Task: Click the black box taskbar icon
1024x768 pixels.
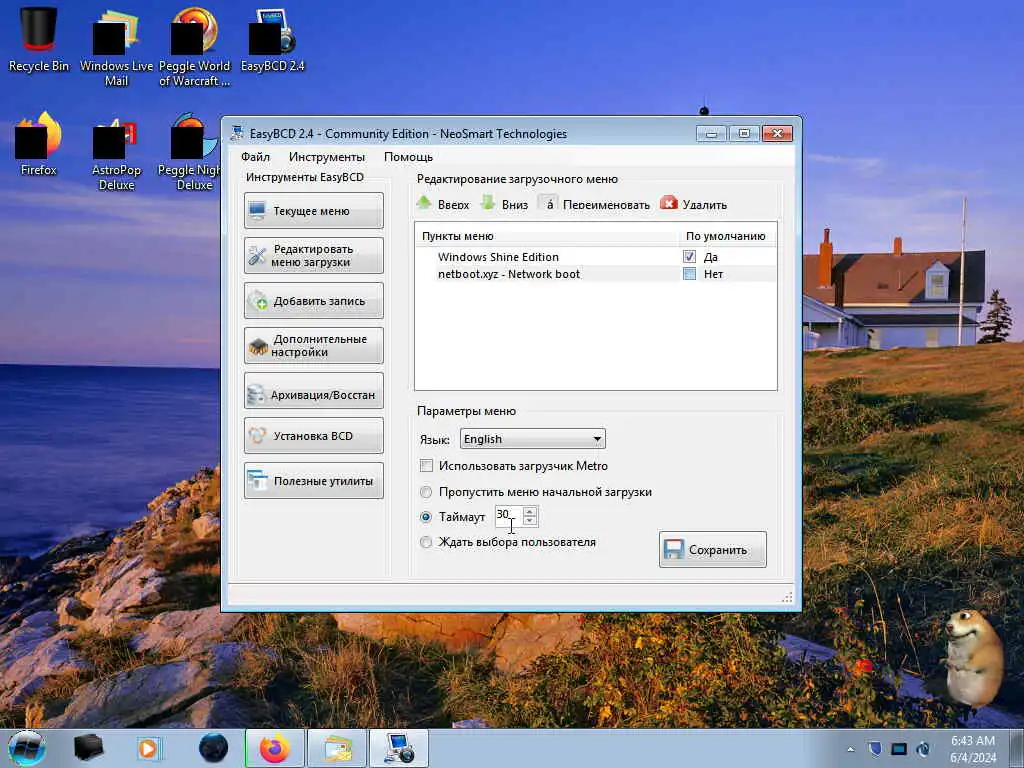Action: point(88,748)
